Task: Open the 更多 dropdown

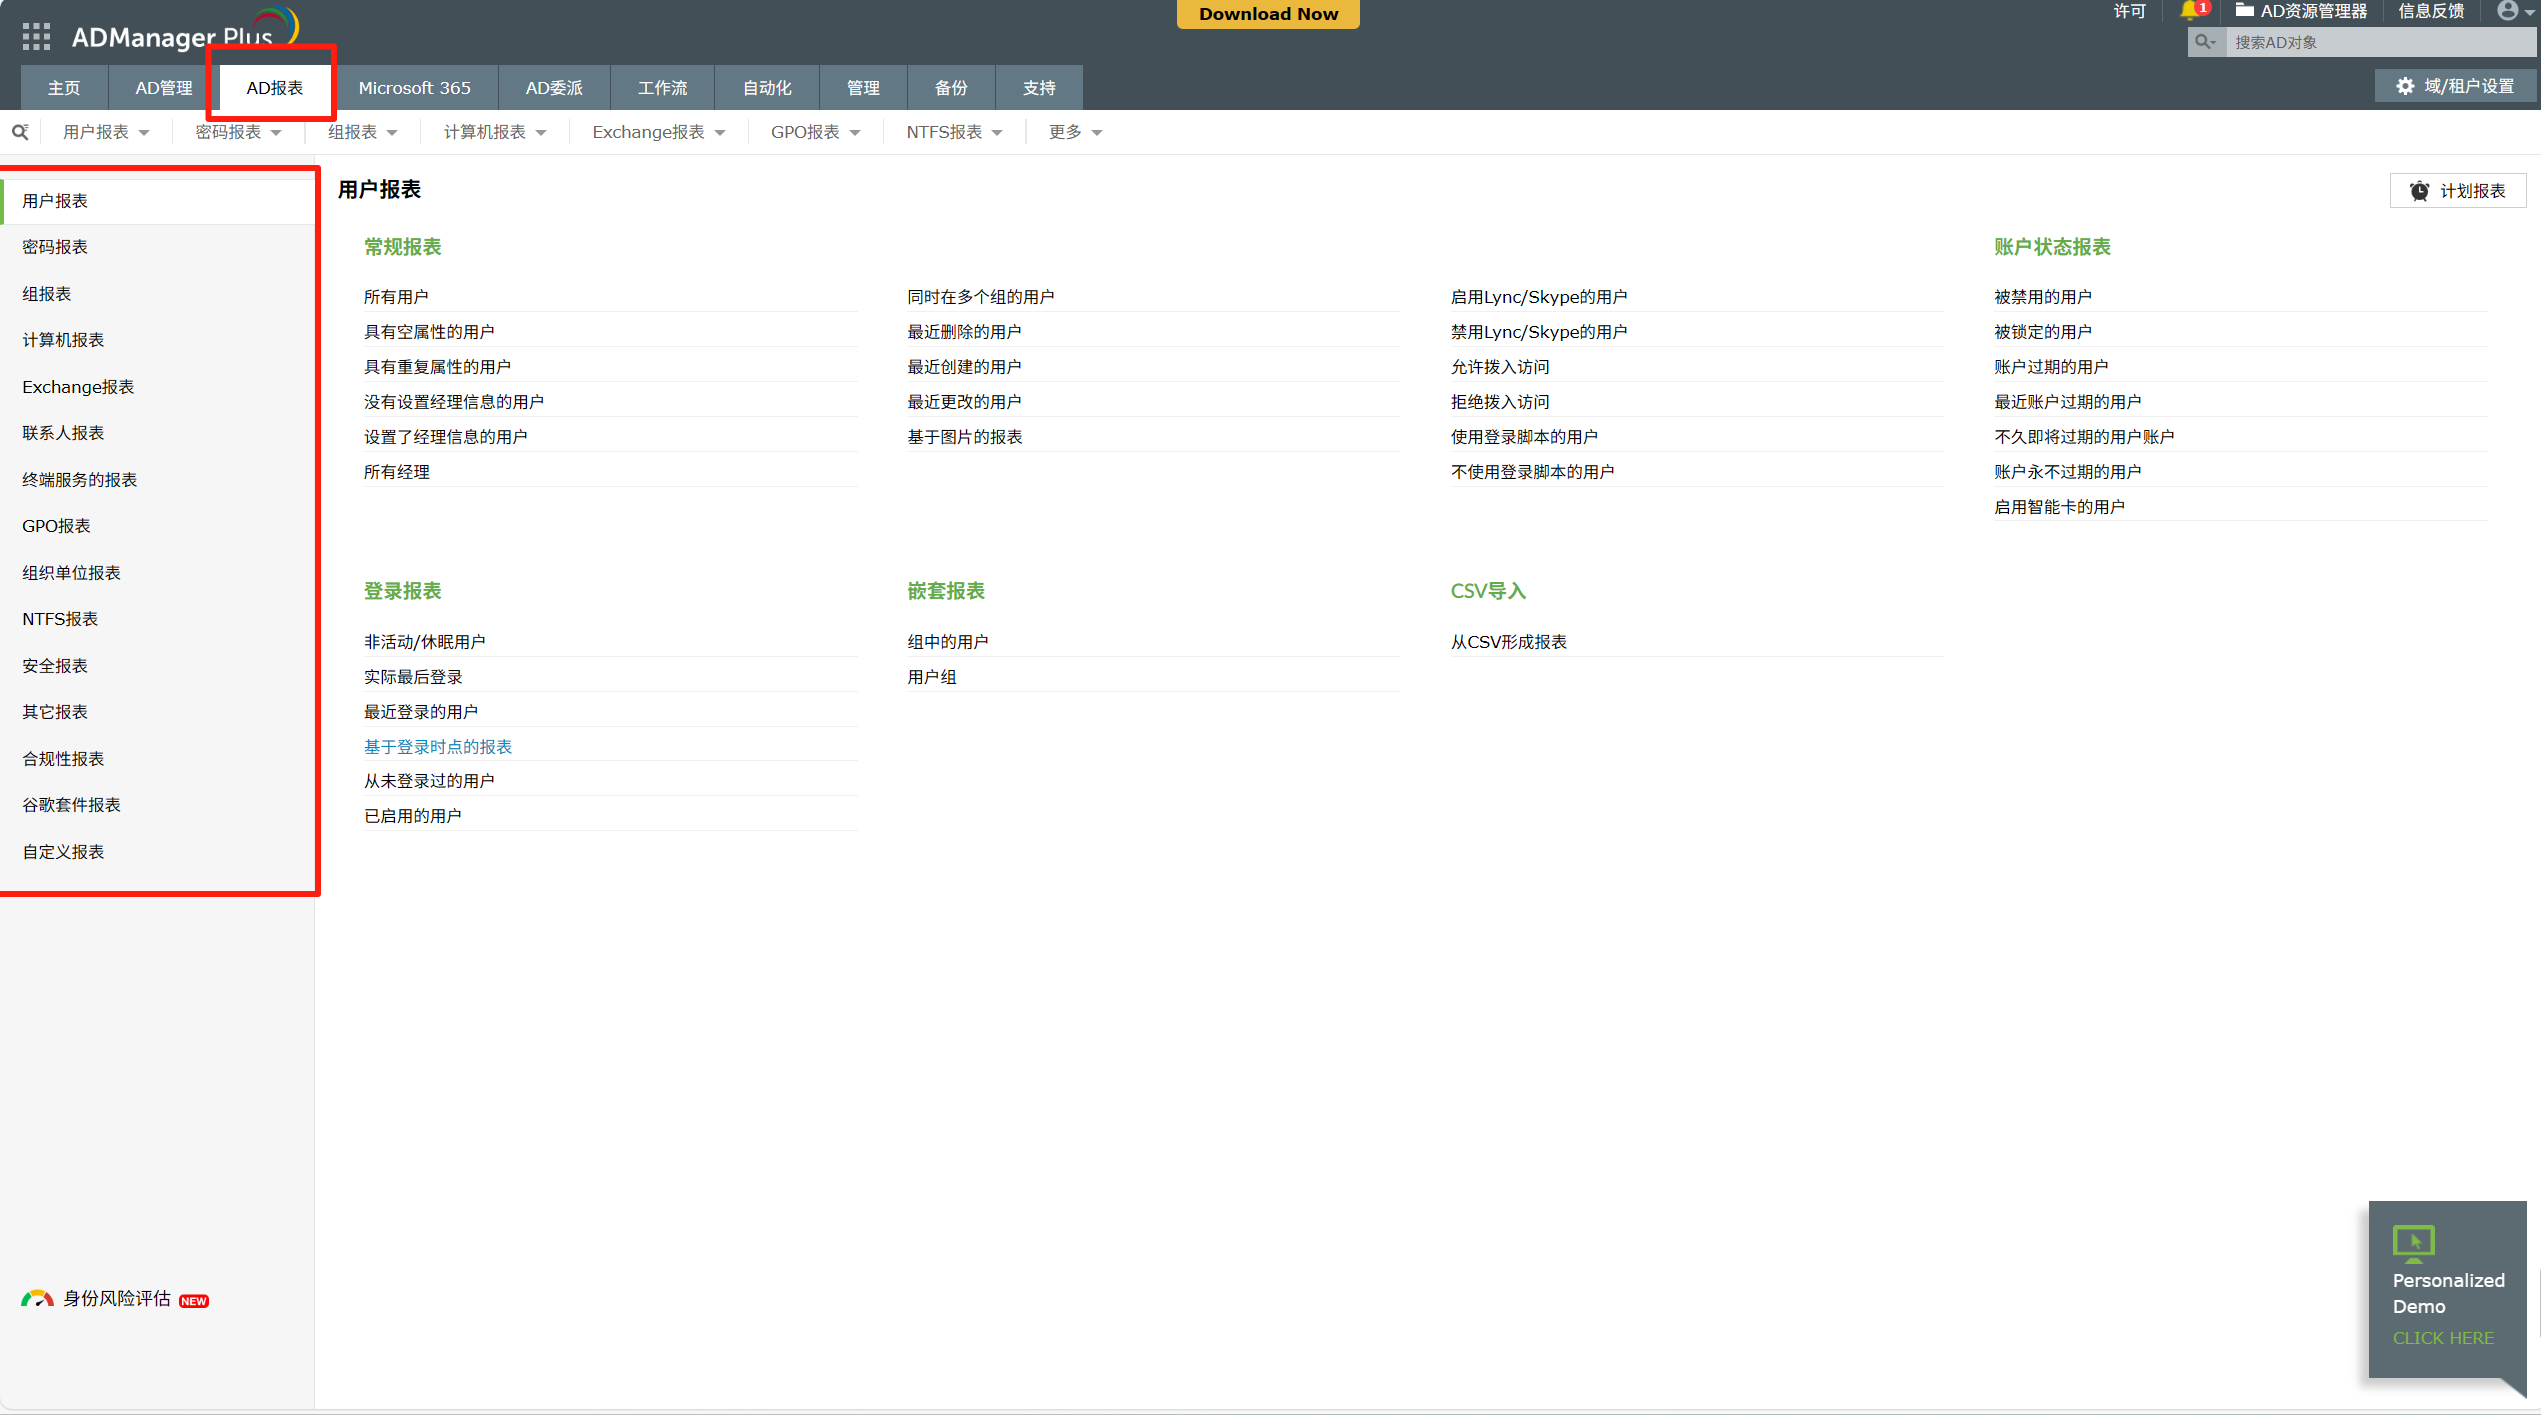Action: coord(1075,132)
